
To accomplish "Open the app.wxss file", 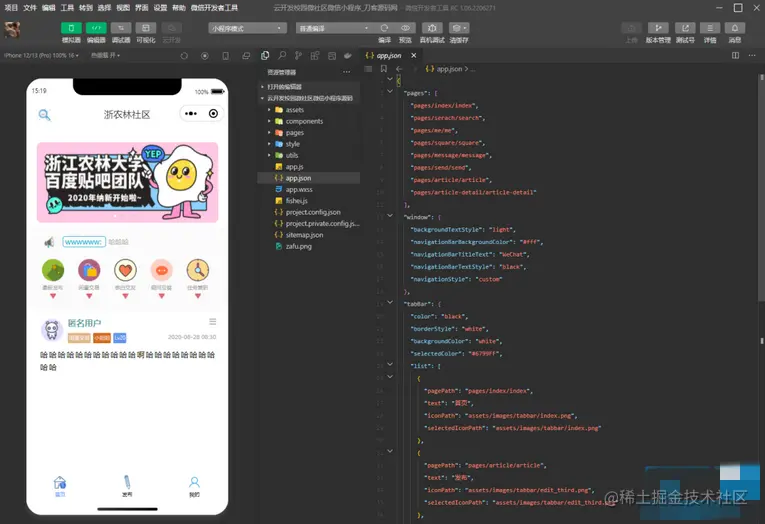I will [299, 189].
